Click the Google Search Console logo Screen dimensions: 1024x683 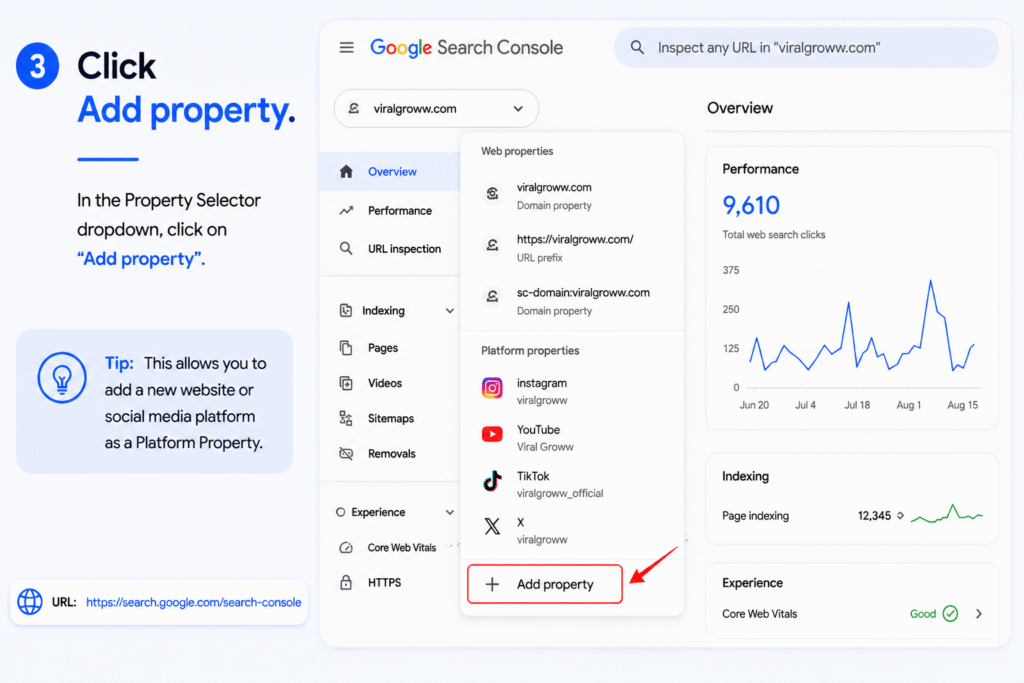point(466,48)
